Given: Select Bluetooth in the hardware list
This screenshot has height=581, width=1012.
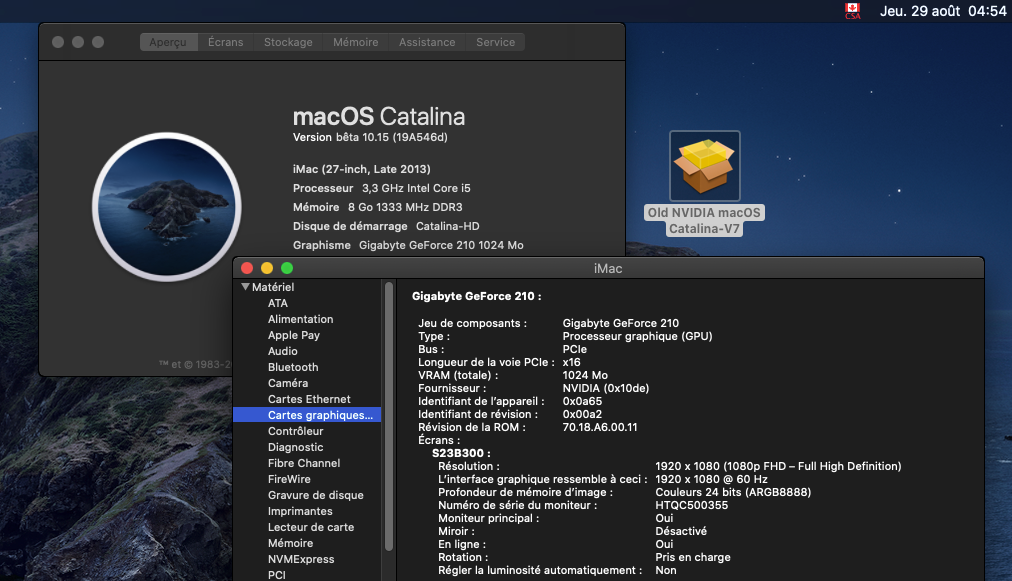Looking at the screenshot, I should tap(293, 367).
